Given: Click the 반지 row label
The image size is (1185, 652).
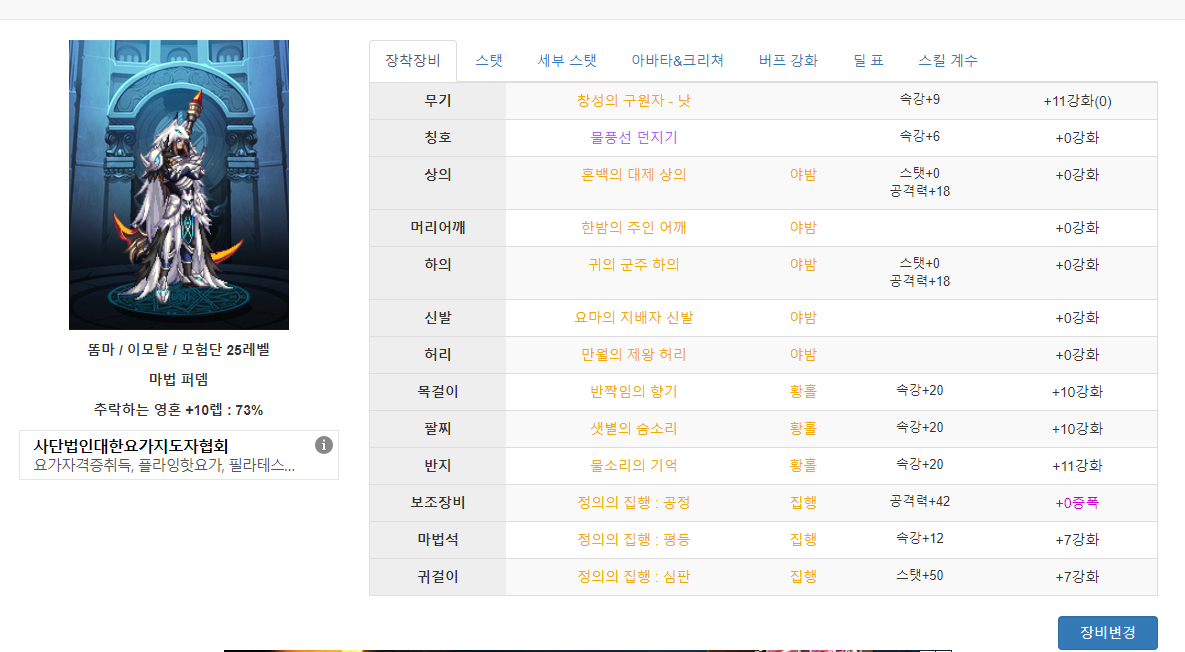Looking at the screenshot, I should click(438, 465).
